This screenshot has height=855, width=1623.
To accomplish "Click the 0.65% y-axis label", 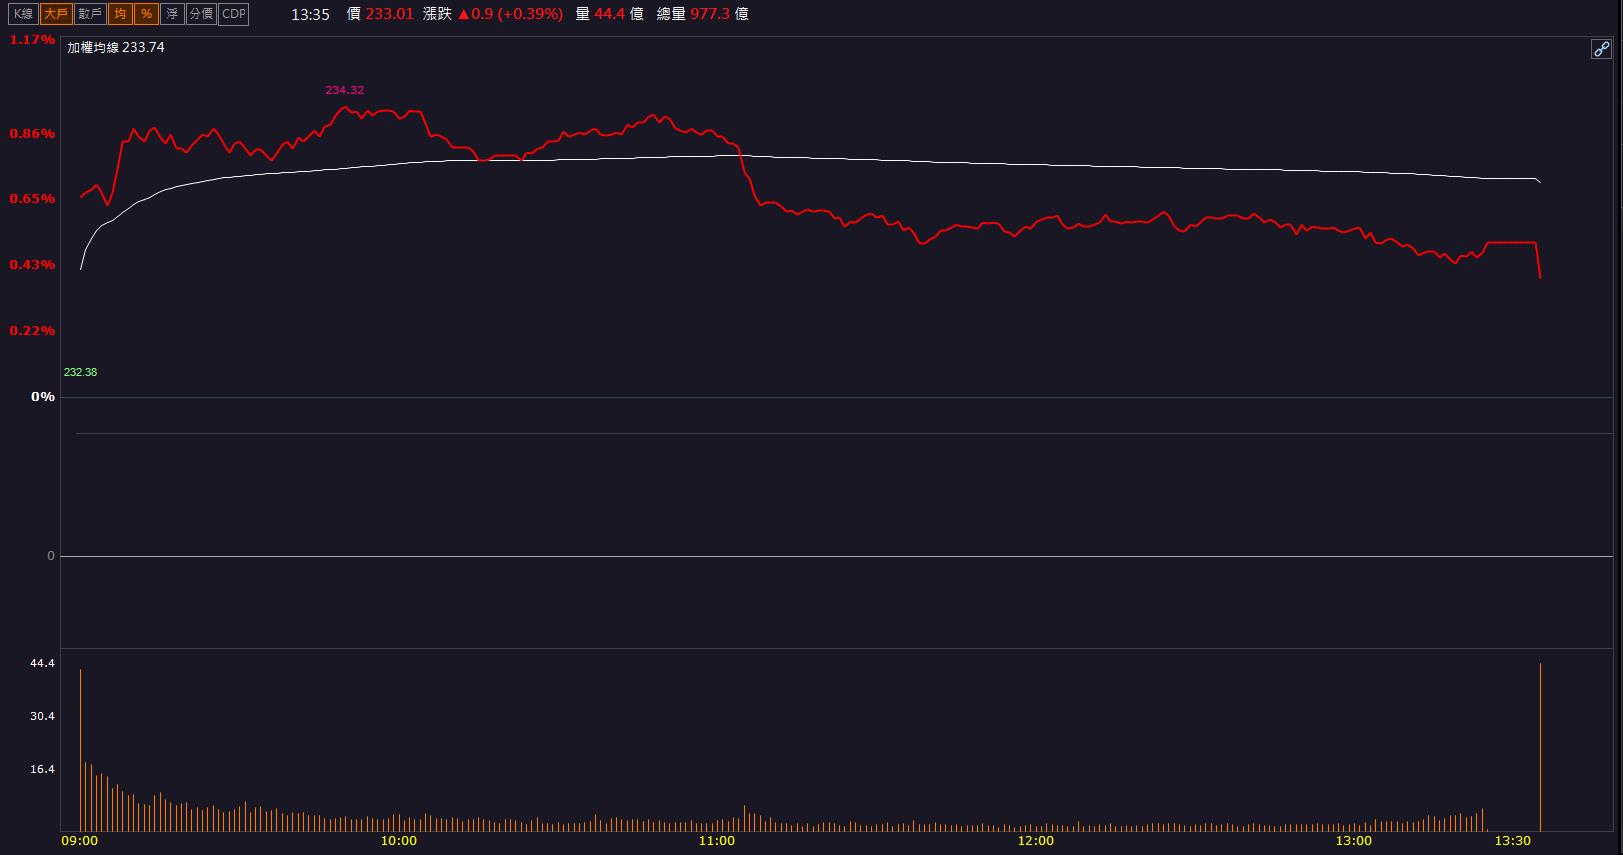I will coord(32,199).
